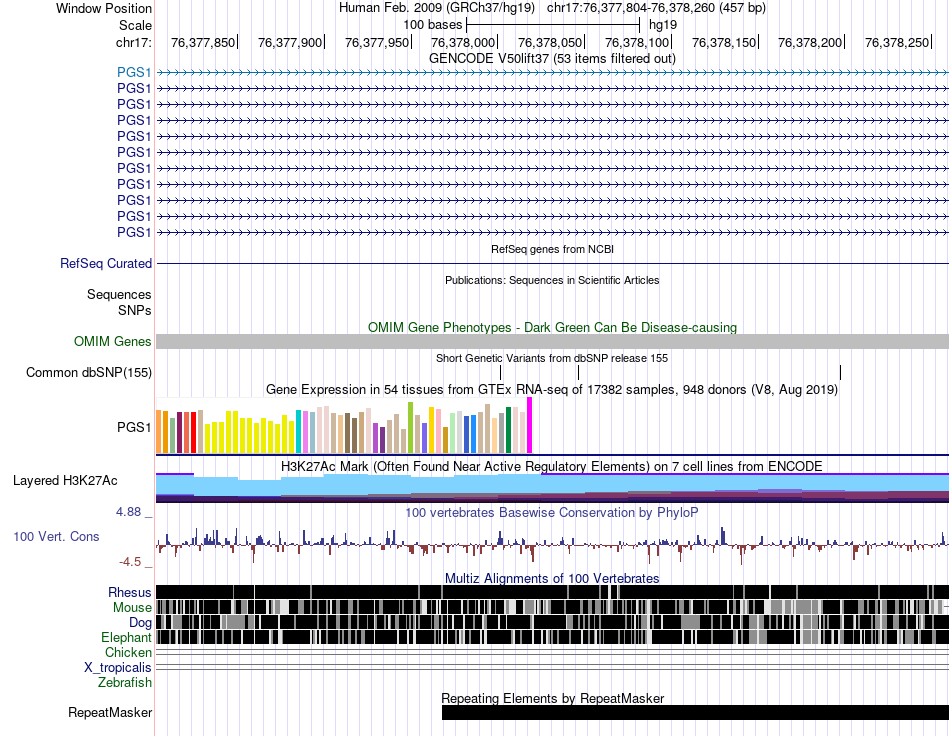Viewport: 950px width, 736px height.
Task: Click the "Dog" species label
Action: click(140, 623)
